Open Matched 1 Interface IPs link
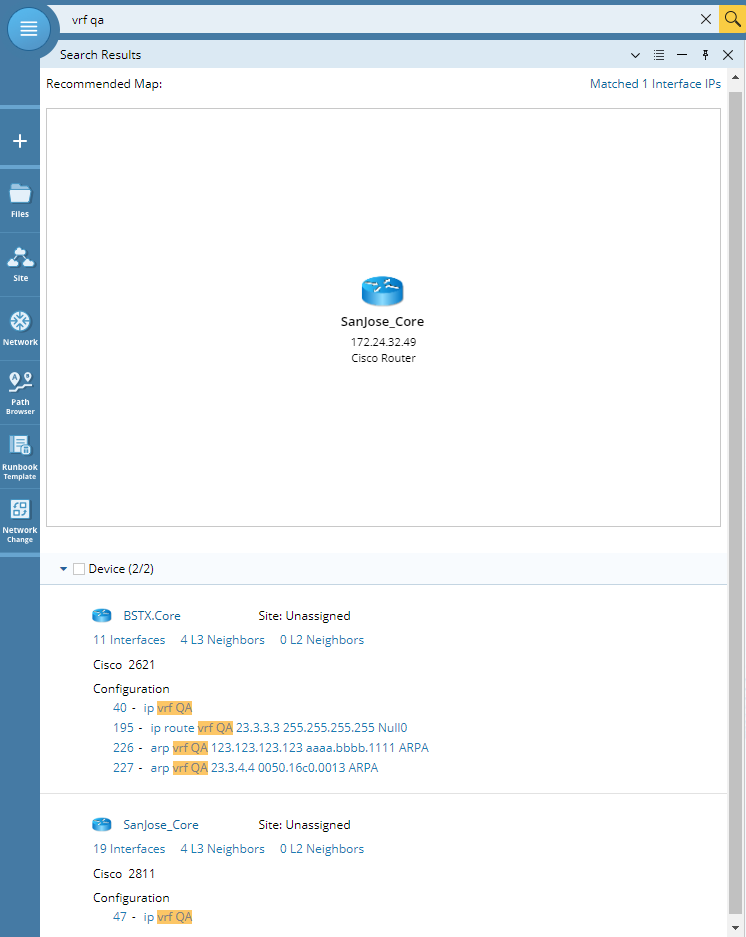746x937 pixels. point(655,84)
